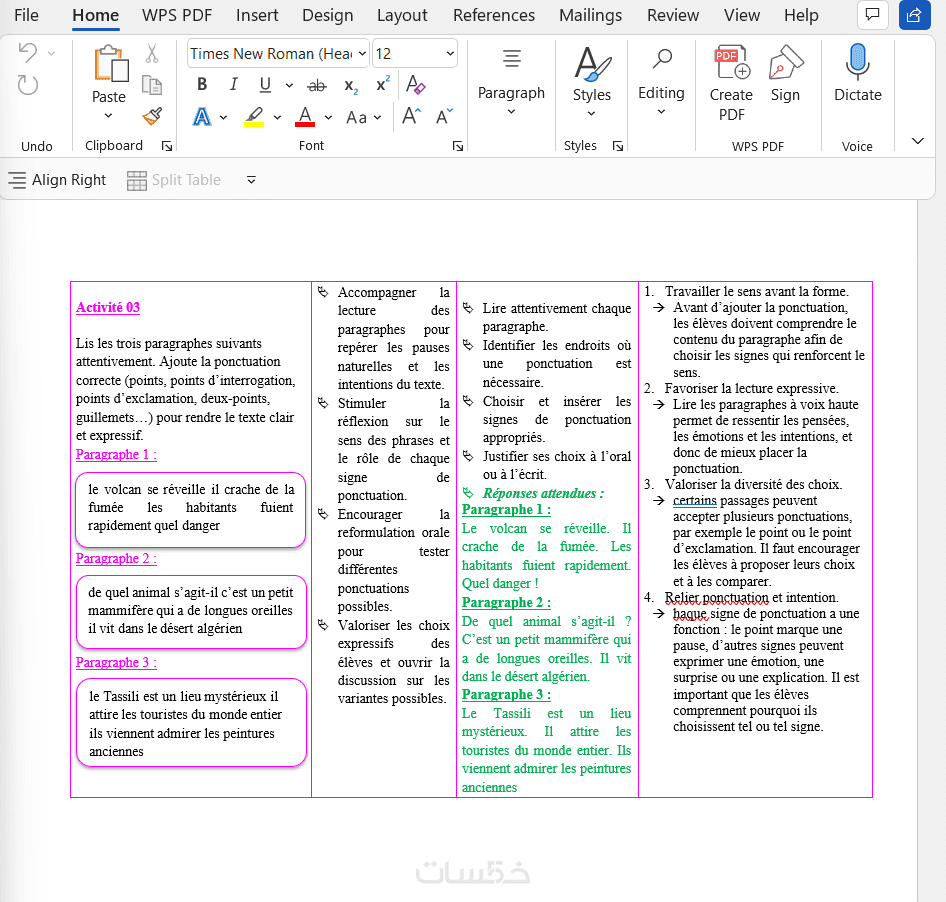Apply Text Effects blue A icon
Viewport: 946px width, 902px height.
point(202,117)
